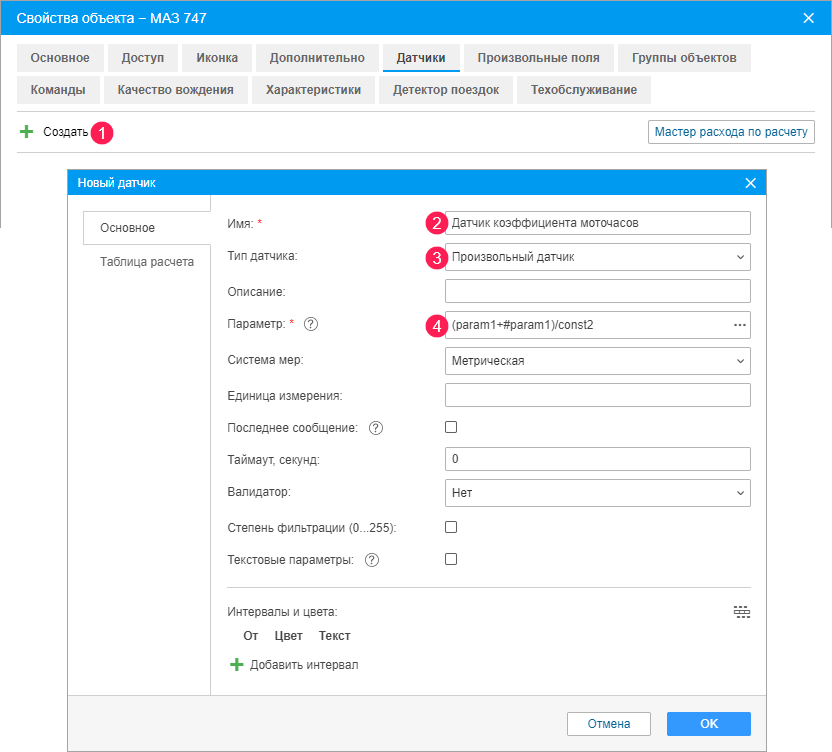Open the parameter three-dots editor button
This screenshot has height=752, width=832.
[740, 325]
